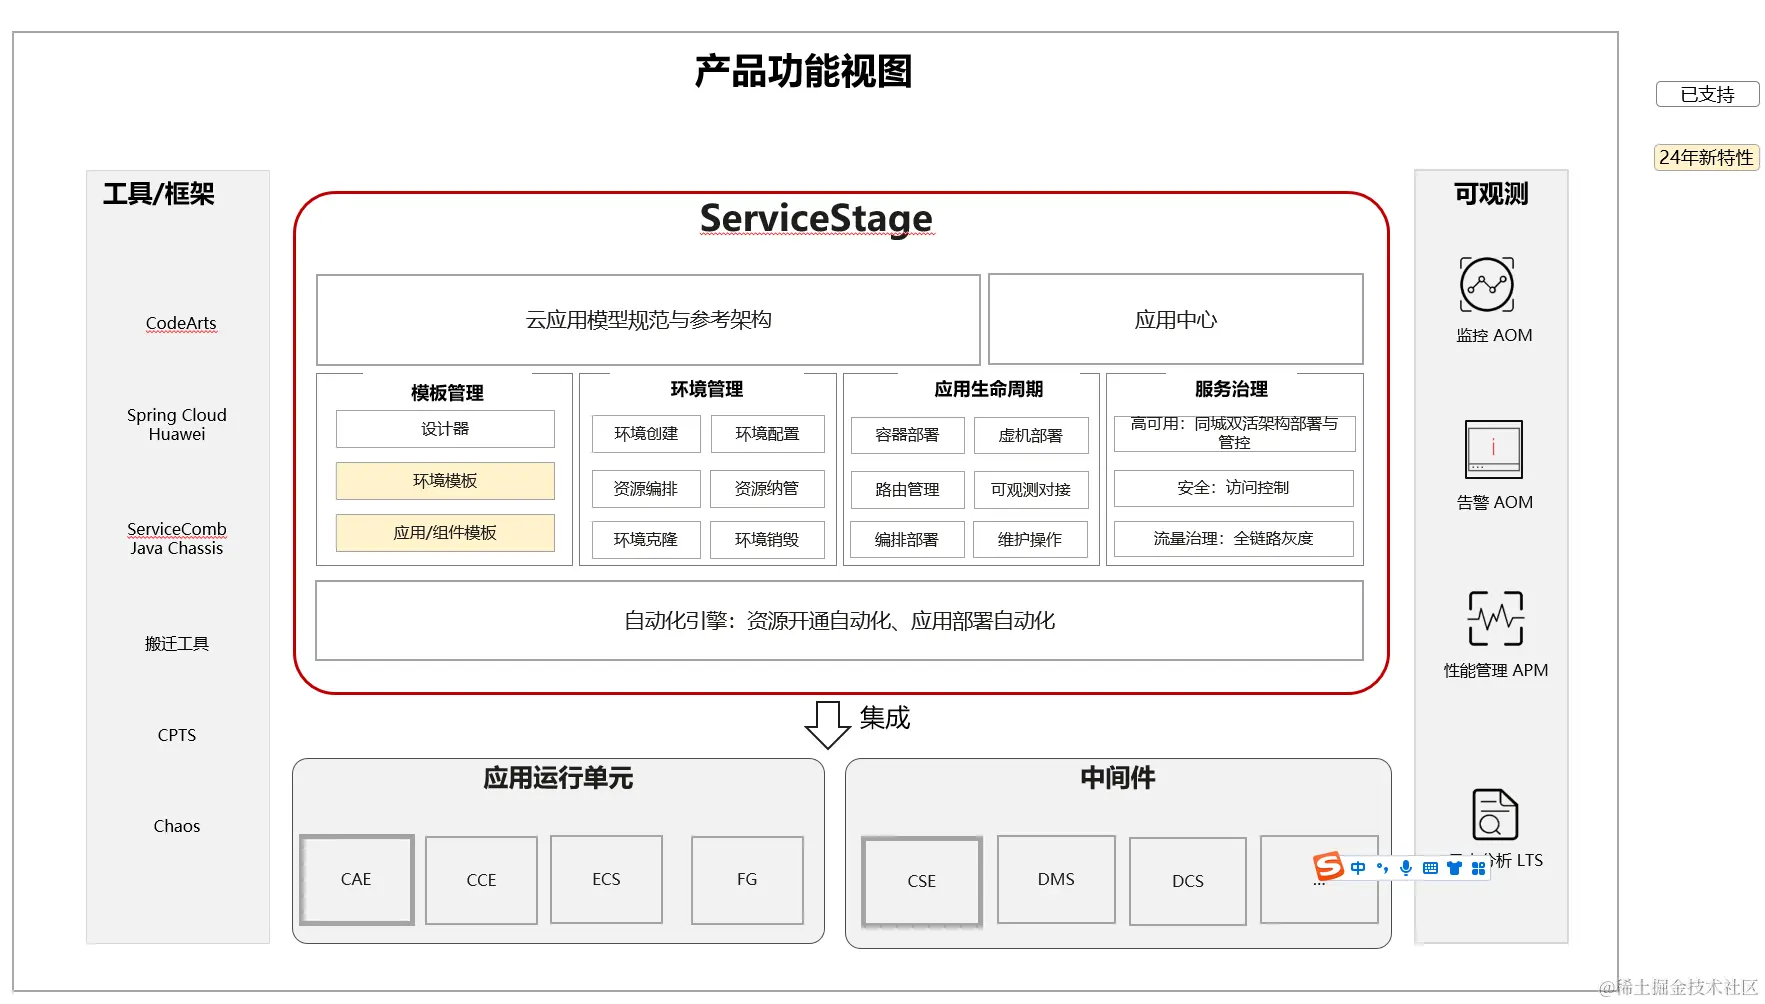
Task: Select the 性能管理 APM icon
Action: tap(1495, 620)
